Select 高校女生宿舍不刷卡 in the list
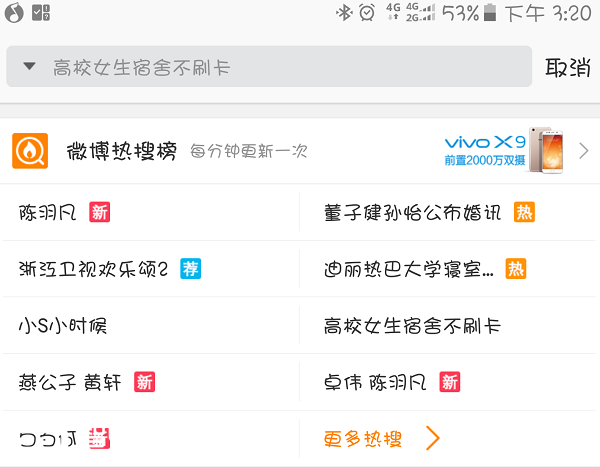This screenshot has width=600, height=467. coord(412,326)
